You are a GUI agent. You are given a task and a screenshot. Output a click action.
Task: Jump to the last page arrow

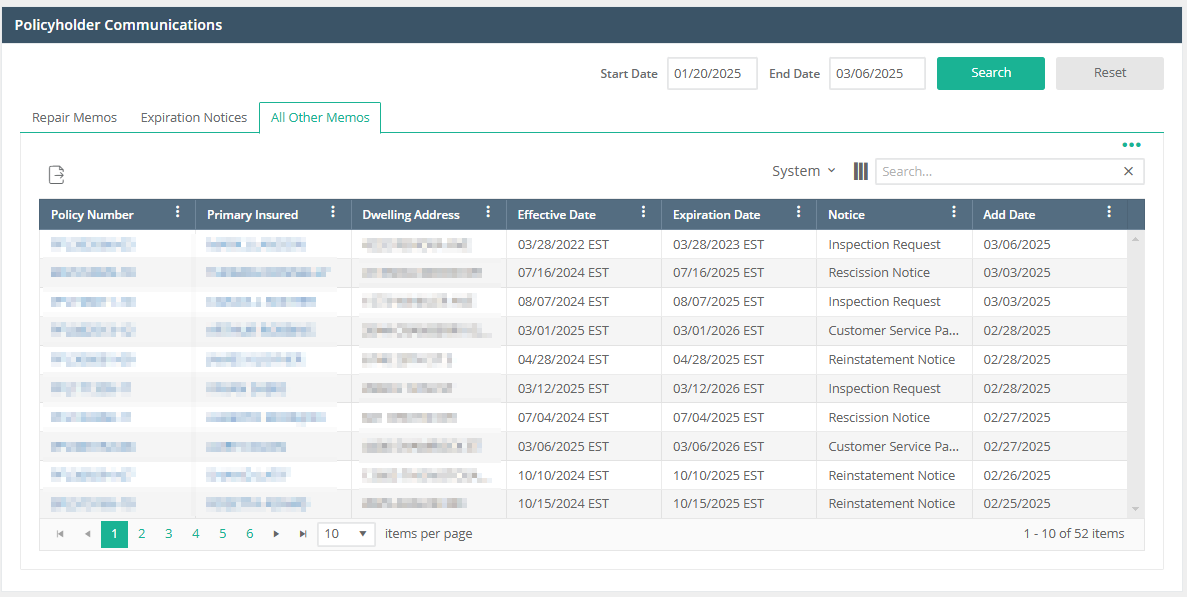(302, 534)
